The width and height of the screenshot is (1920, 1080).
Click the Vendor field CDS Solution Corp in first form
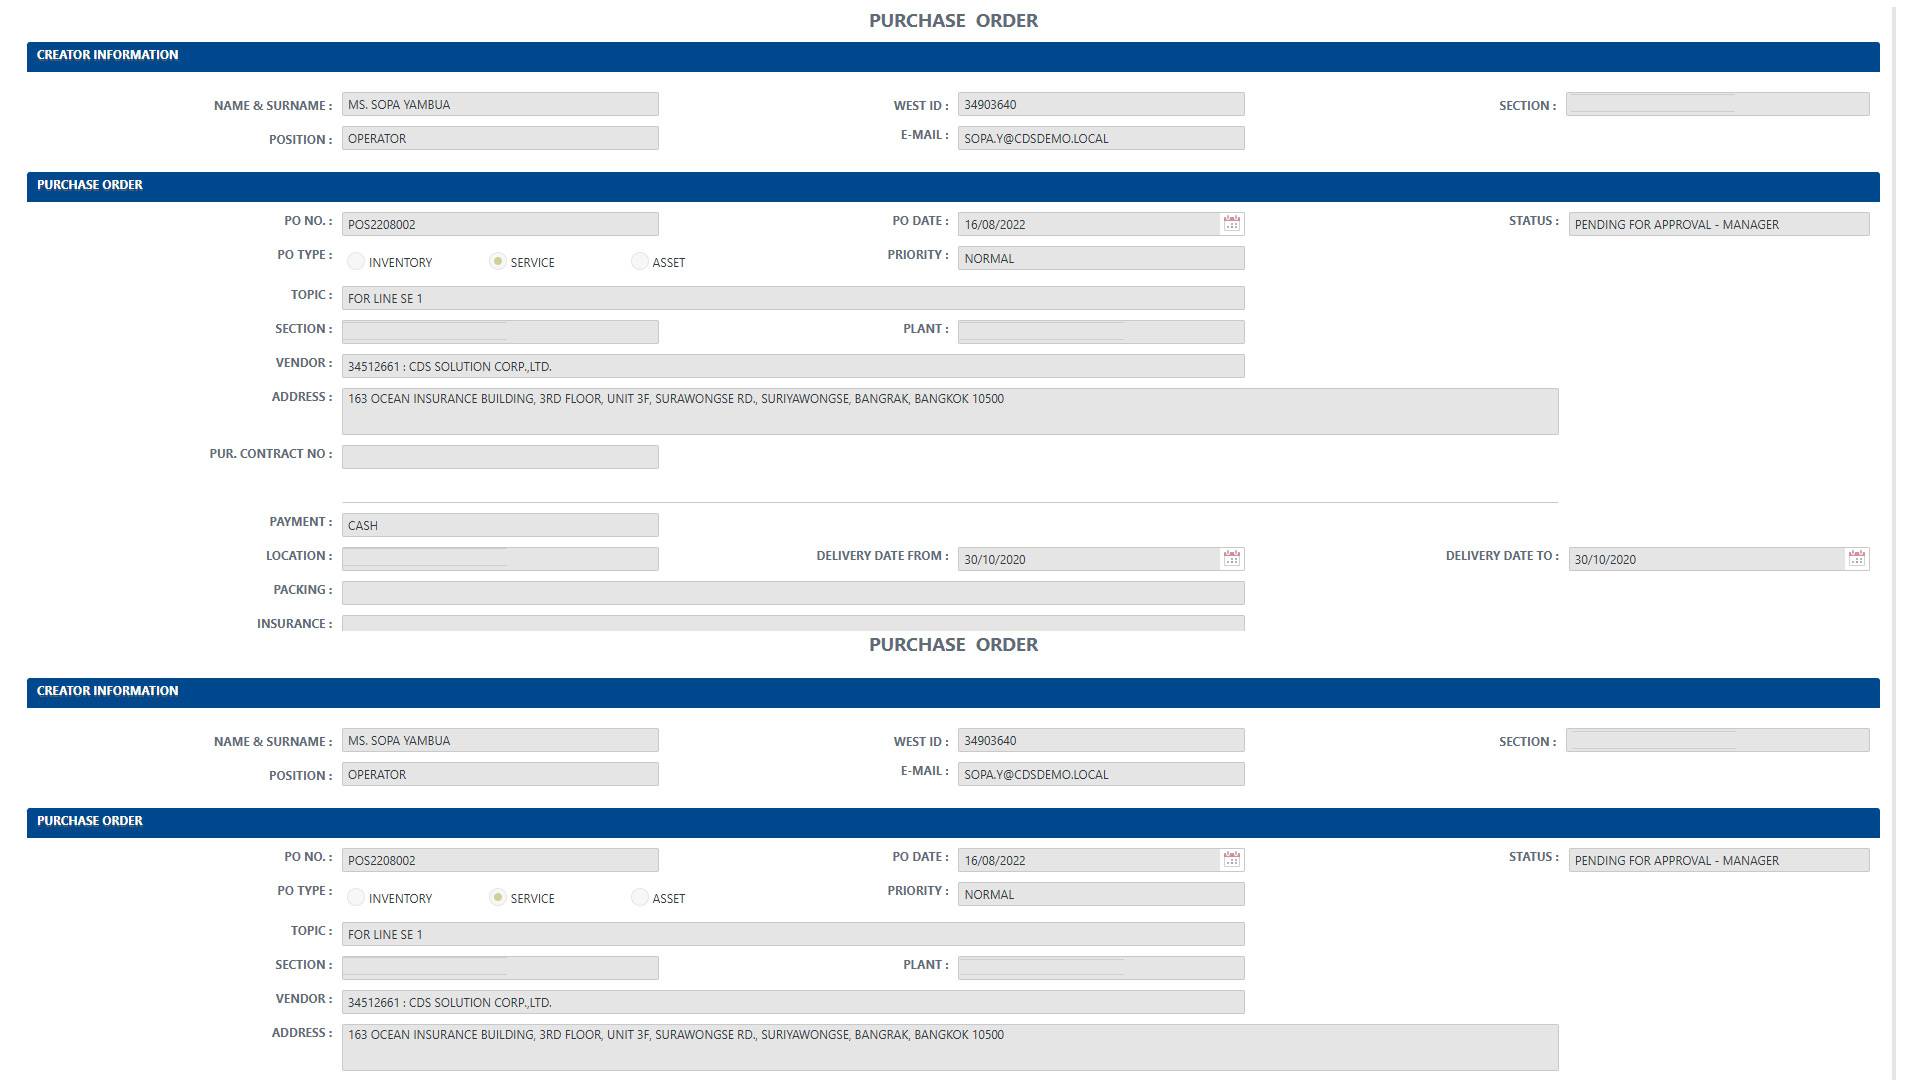(x=792, y=366)
